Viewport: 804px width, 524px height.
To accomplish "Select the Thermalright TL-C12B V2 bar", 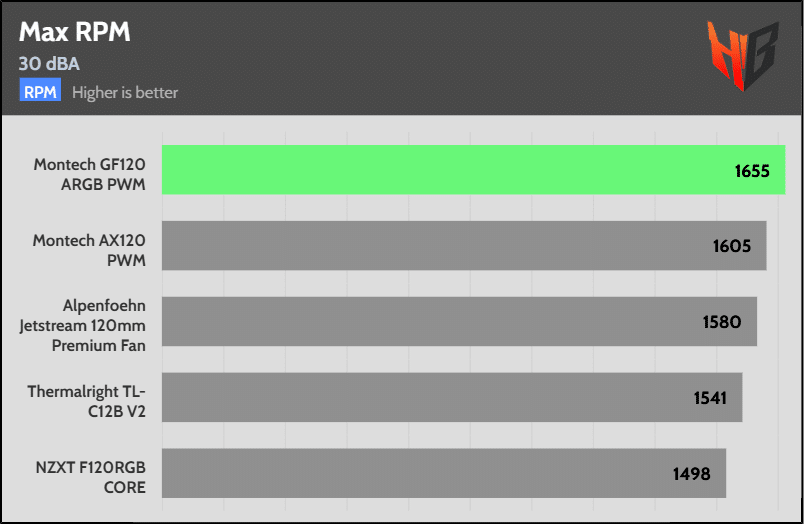I will pyautogui.click(x=452, y=397).
